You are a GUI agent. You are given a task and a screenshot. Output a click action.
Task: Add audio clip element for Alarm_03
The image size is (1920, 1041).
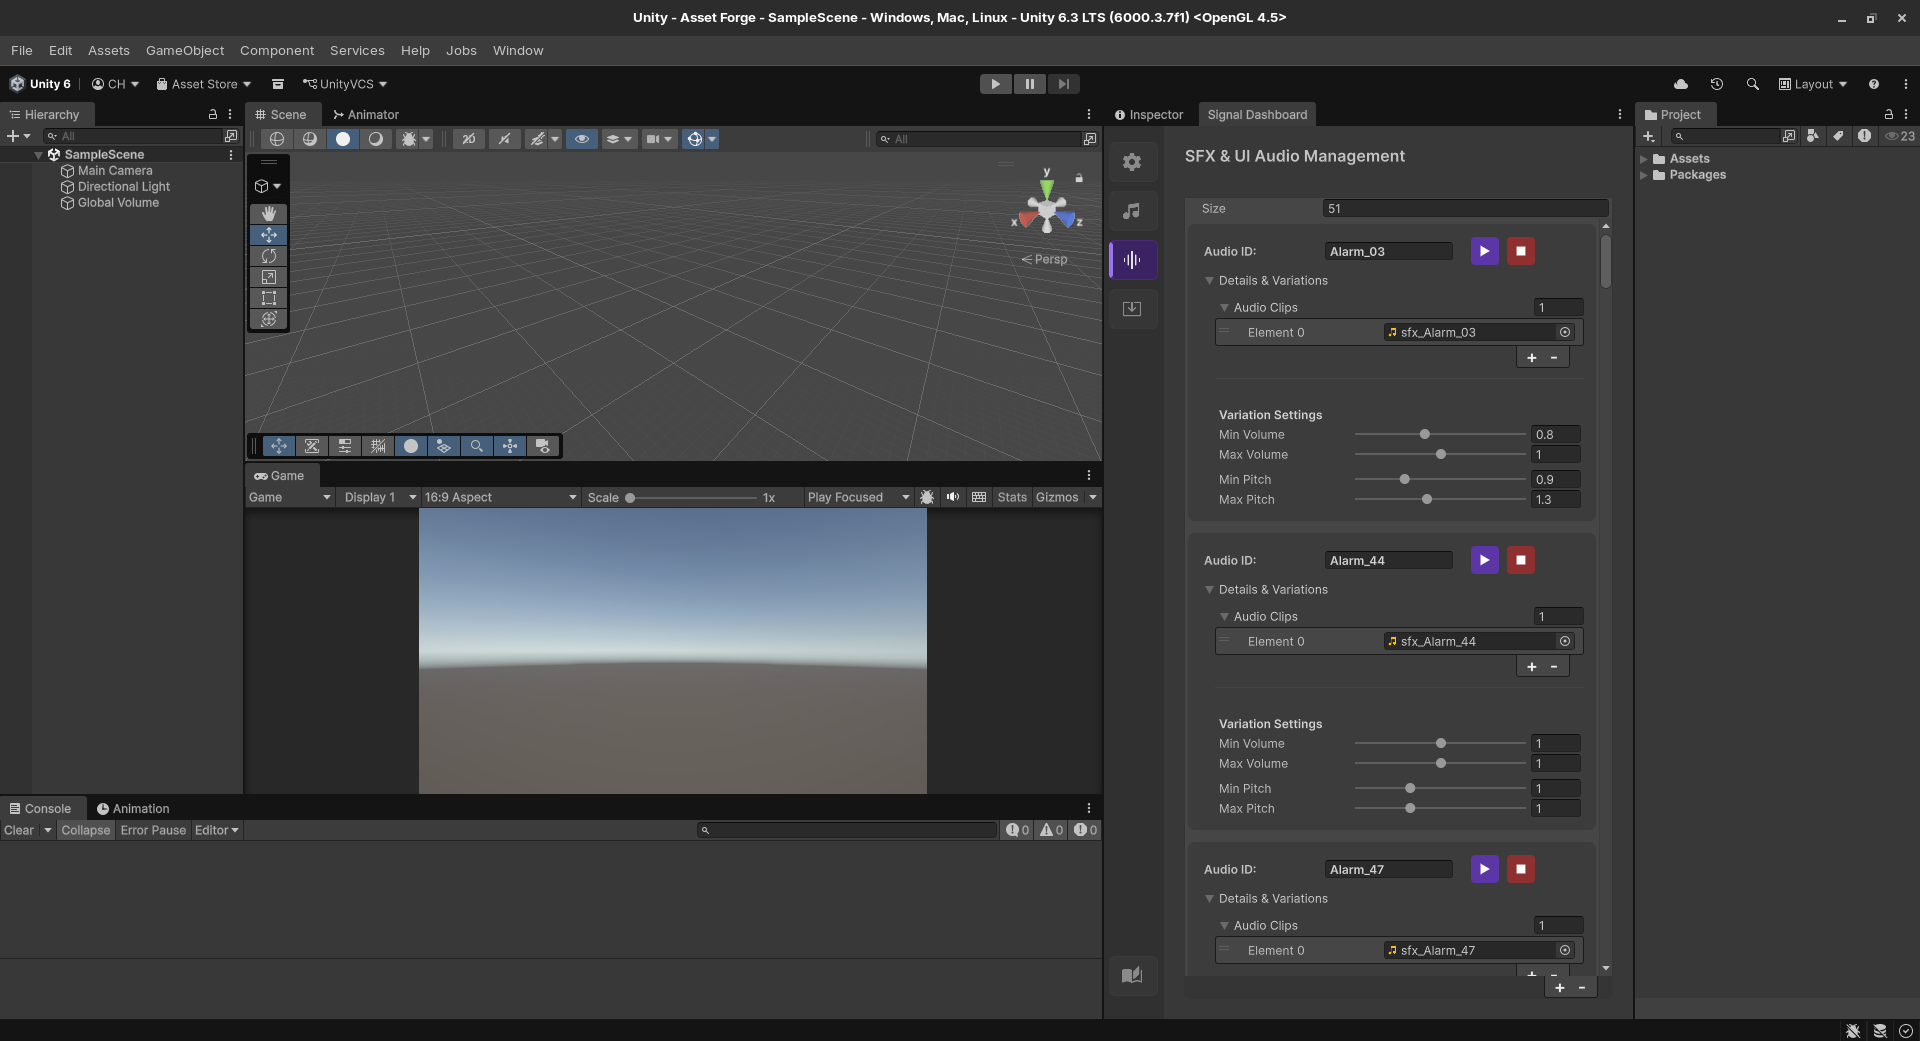coord(1531,358)
